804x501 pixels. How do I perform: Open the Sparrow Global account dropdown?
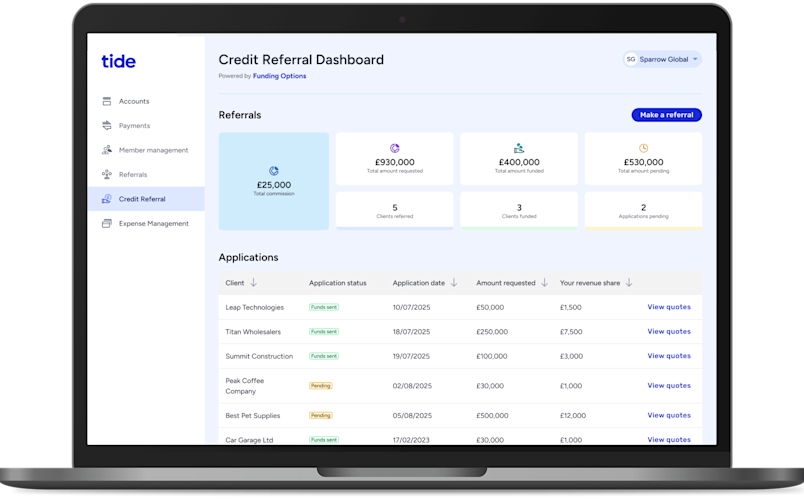tap(662, 59)
